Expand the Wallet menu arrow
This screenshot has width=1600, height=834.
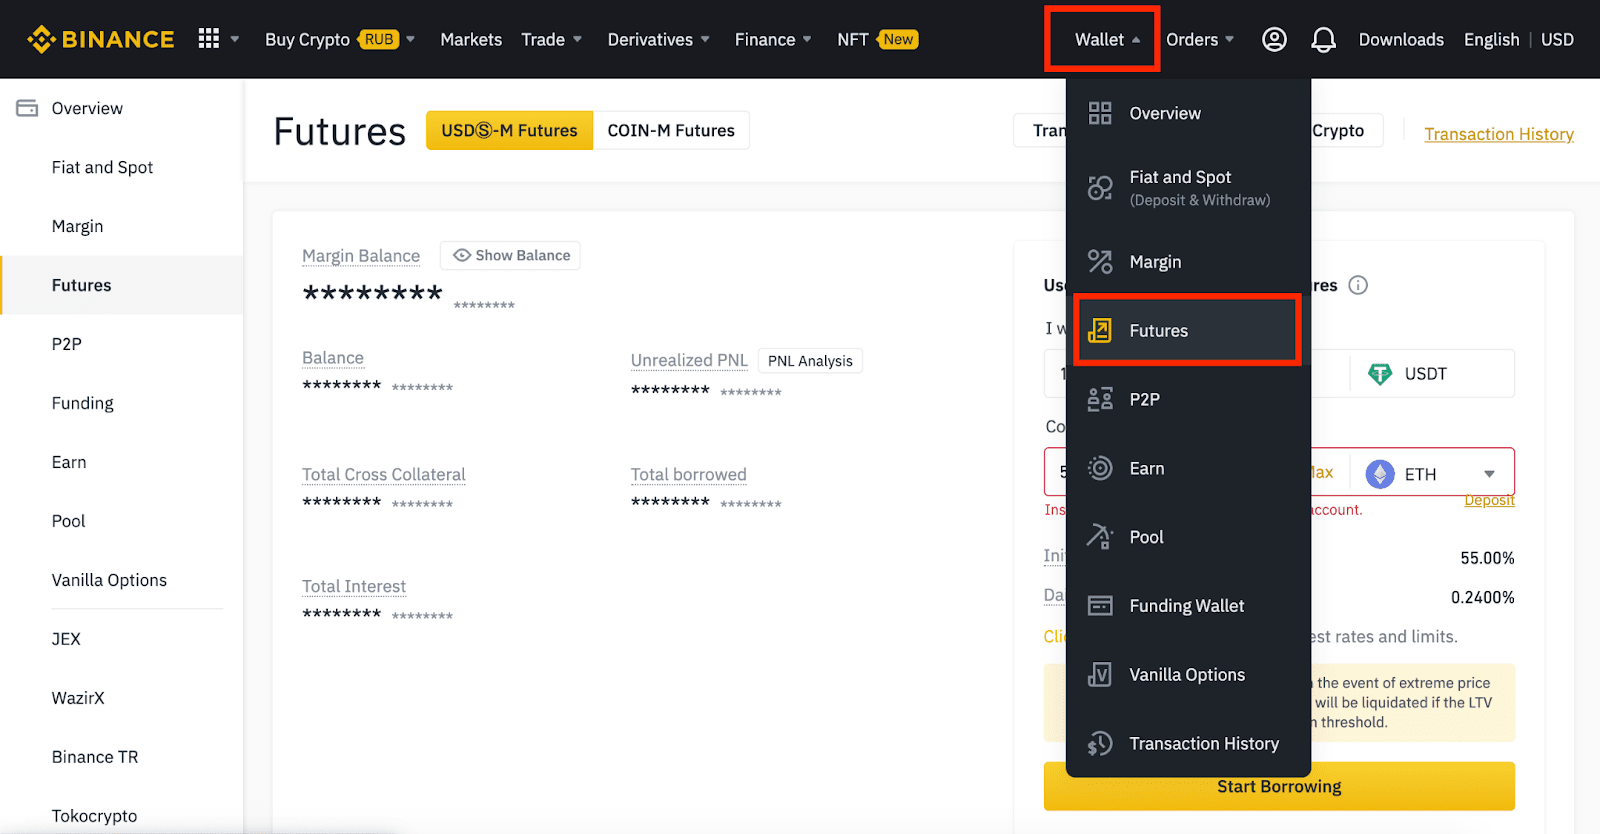click(x=1136, y=40)
